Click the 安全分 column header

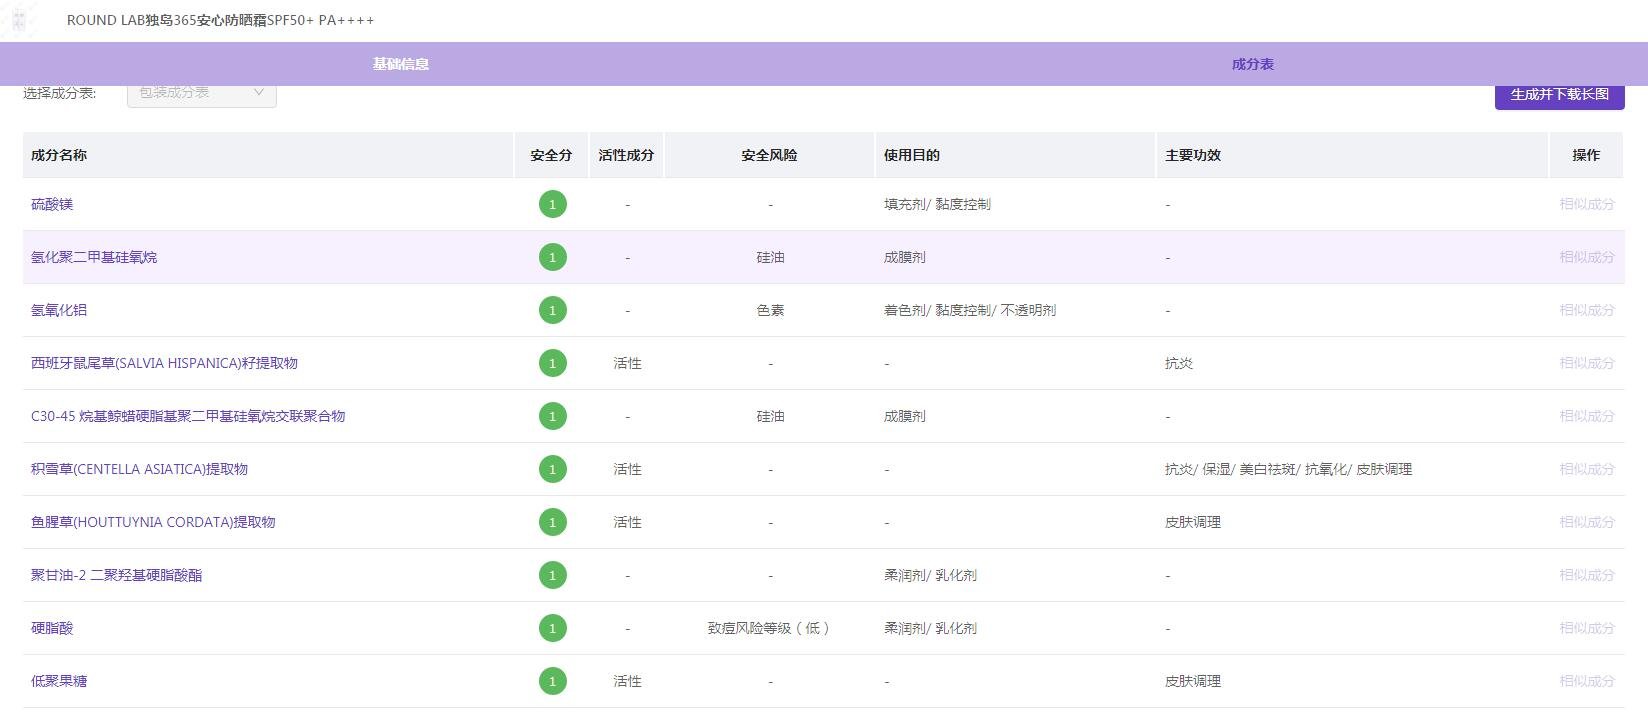click(551, 155)
